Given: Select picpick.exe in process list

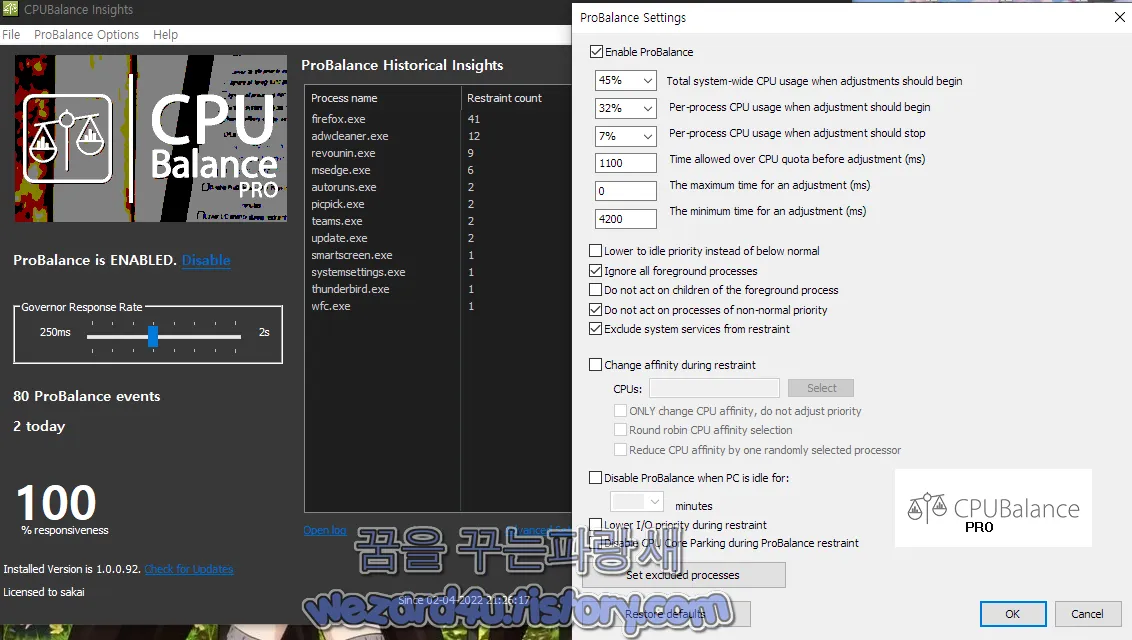Looking at the screenshot, I should pos(438,204).
